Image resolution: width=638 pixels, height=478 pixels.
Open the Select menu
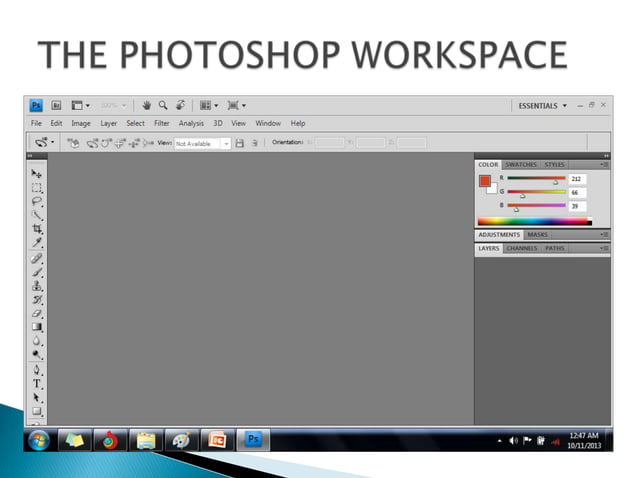point(135,123)
